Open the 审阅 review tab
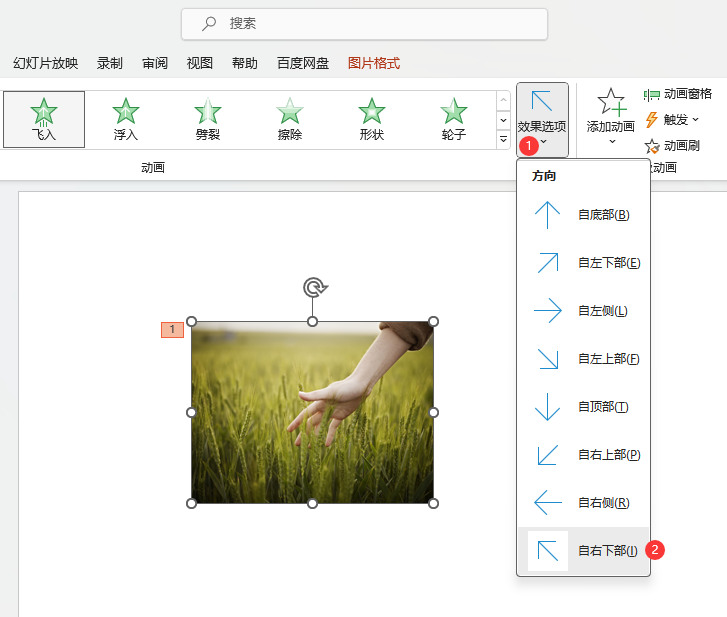 [x=155, y=63]
